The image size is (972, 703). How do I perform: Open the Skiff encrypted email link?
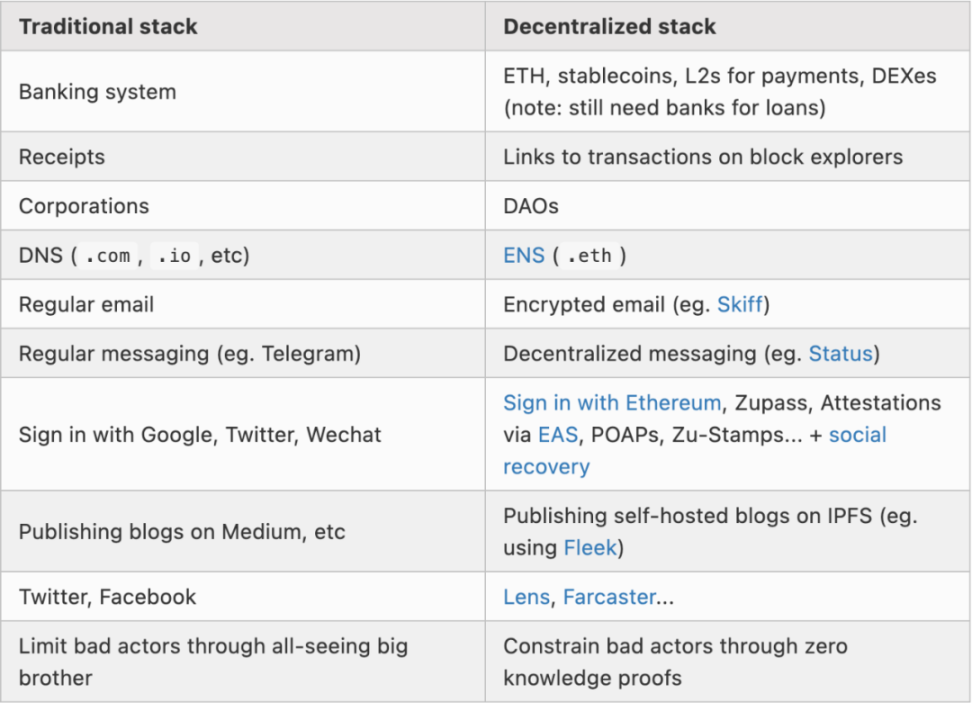[742, 304]
